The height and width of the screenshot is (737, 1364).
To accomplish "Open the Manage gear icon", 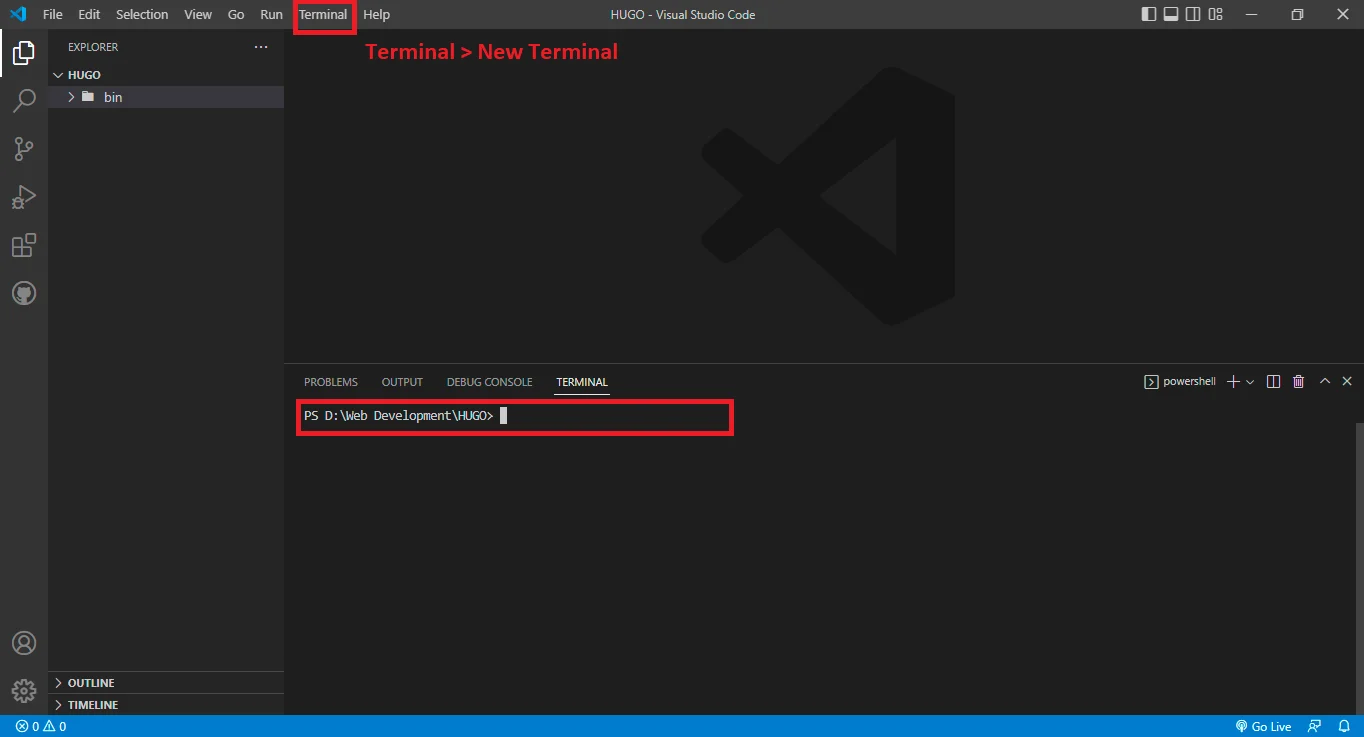I will (x=24, y=691).
